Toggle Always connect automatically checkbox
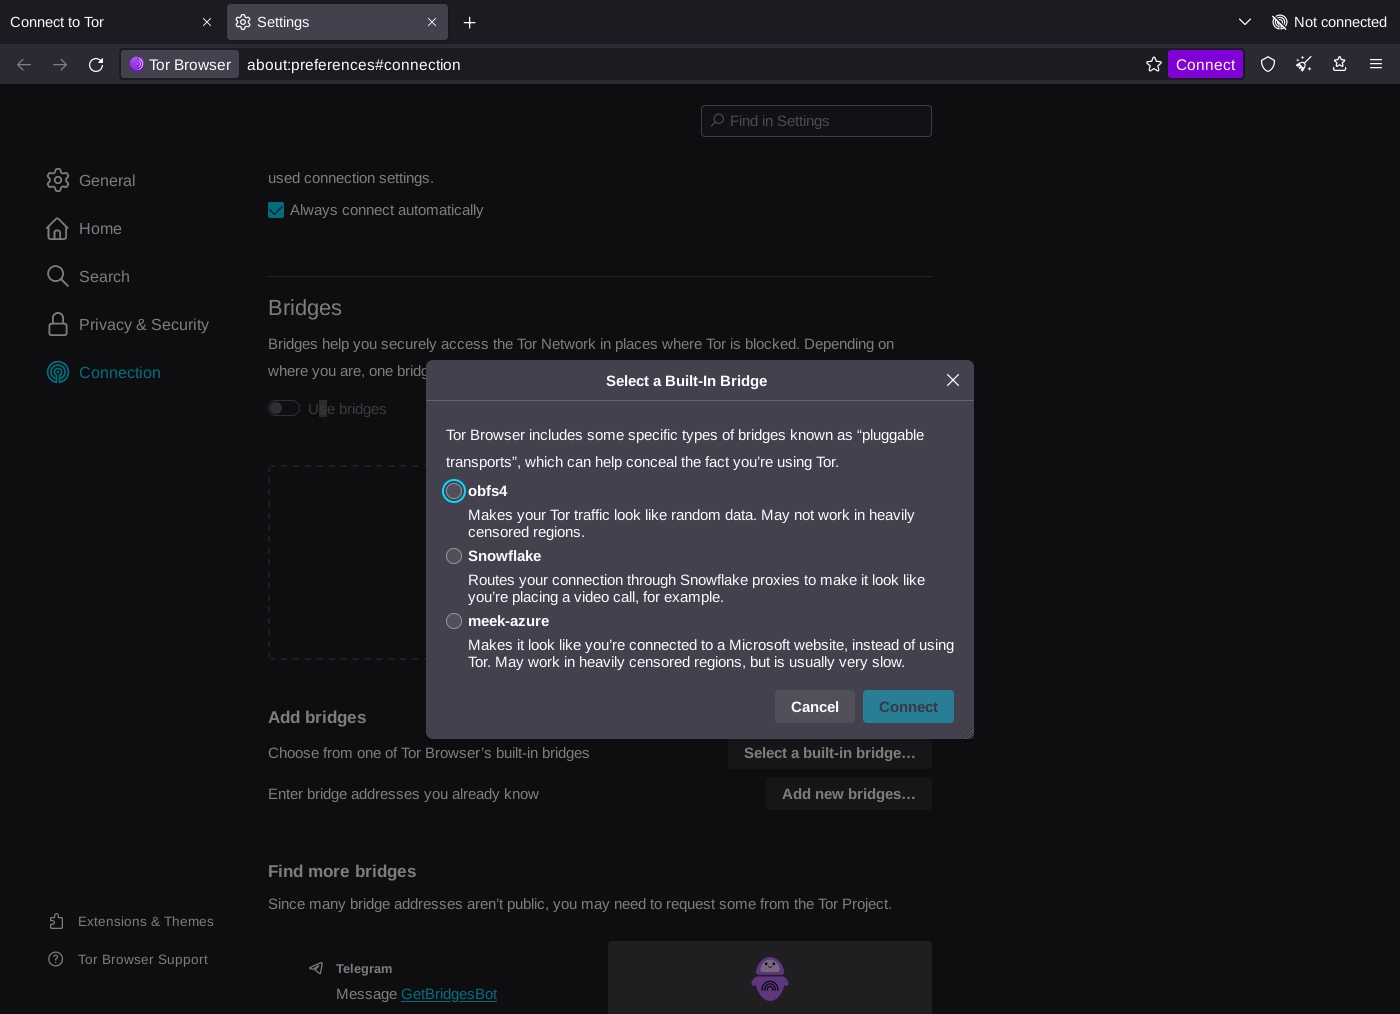Viewport: 1400px width, 1014px height. pos(276,210)
